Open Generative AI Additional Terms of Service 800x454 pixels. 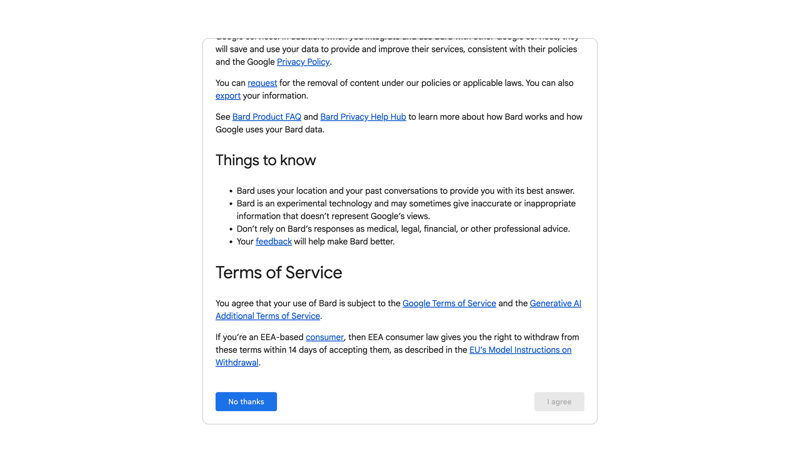click(555, 303)
